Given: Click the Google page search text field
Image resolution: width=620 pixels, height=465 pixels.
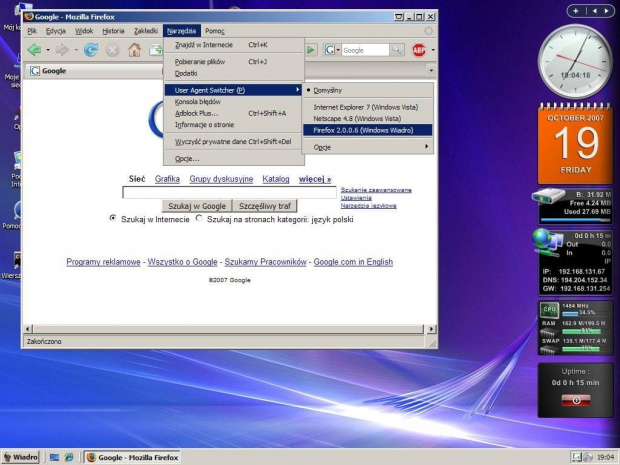Looking at the screenshot, I should [229, 193].
